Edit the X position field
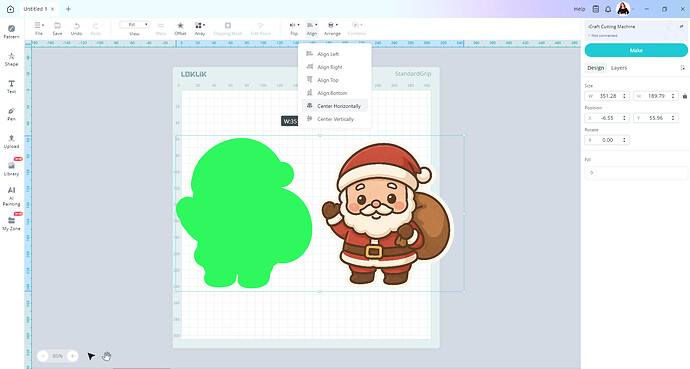The height and width of the screenshot is (369, 690). tap(607, 118)
